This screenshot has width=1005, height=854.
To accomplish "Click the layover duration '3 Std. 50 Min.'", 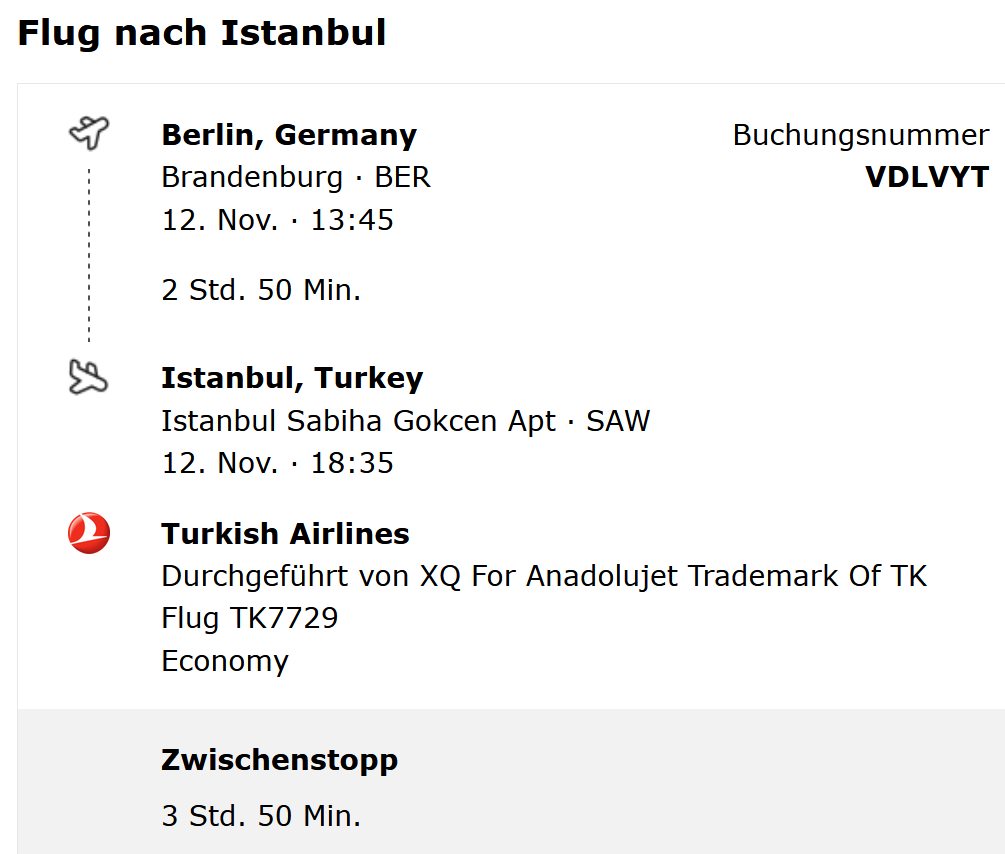I will (261, 816).
